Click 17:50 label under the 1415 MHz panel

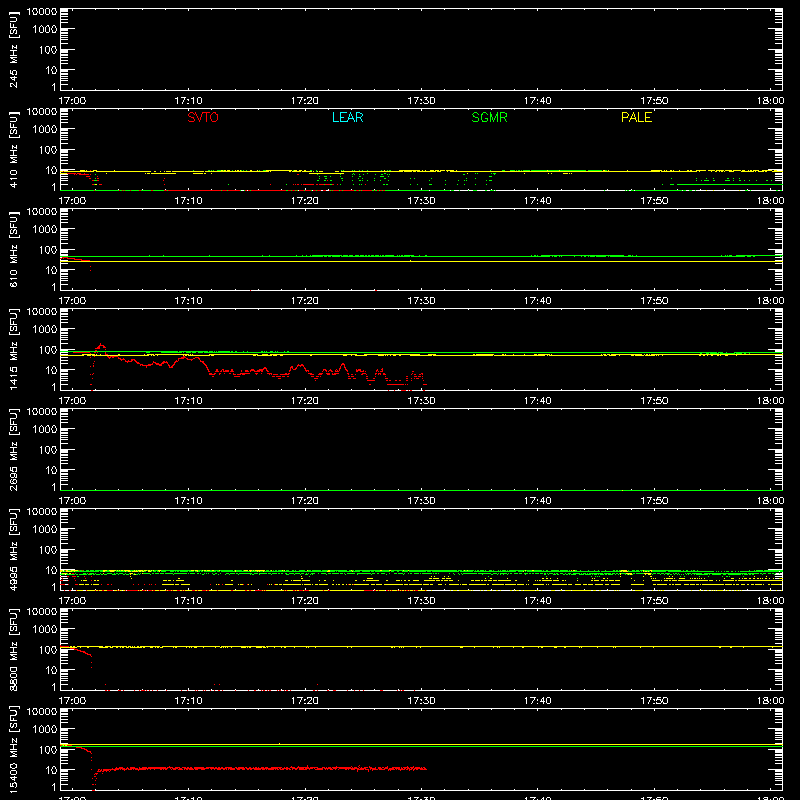pos(654,401)
